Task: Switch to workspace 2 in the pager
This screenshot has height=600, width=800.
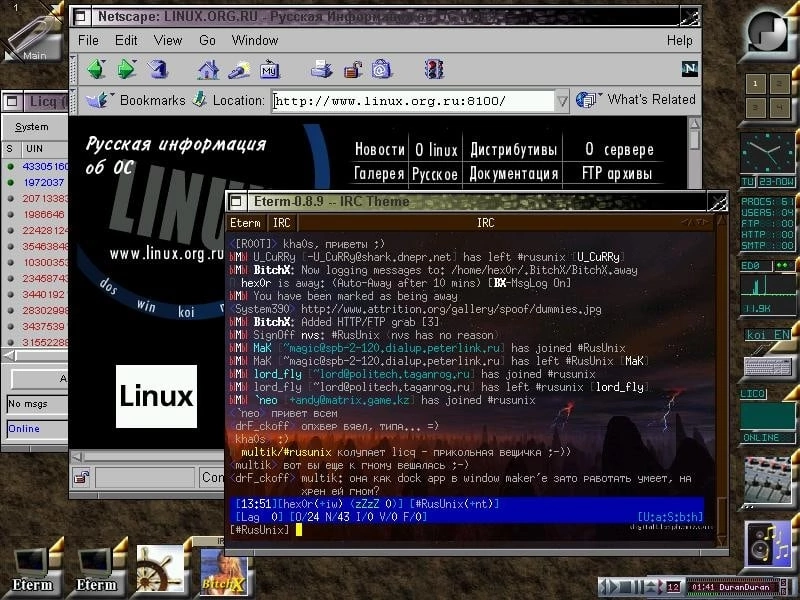Action: click(x=779, y=84)
